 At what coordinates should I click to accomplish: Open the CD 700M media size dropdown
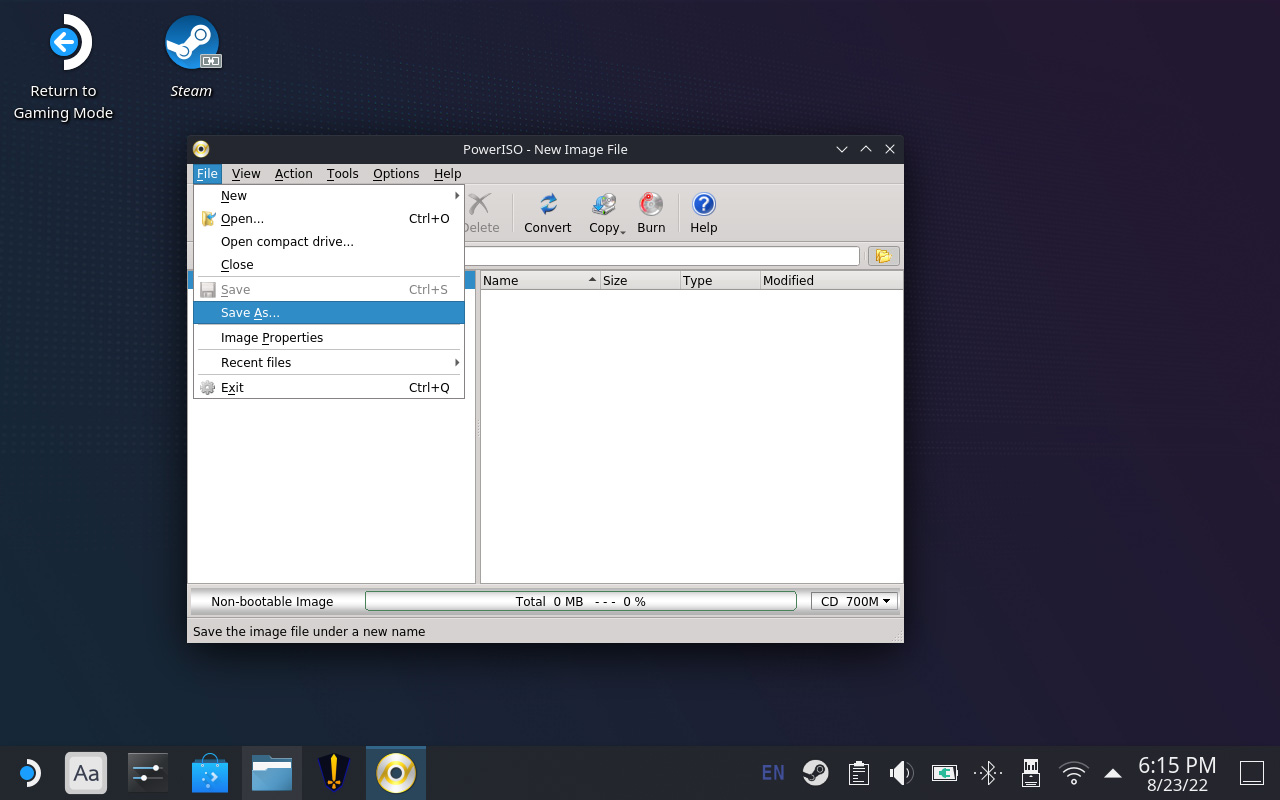coord(855,601)
